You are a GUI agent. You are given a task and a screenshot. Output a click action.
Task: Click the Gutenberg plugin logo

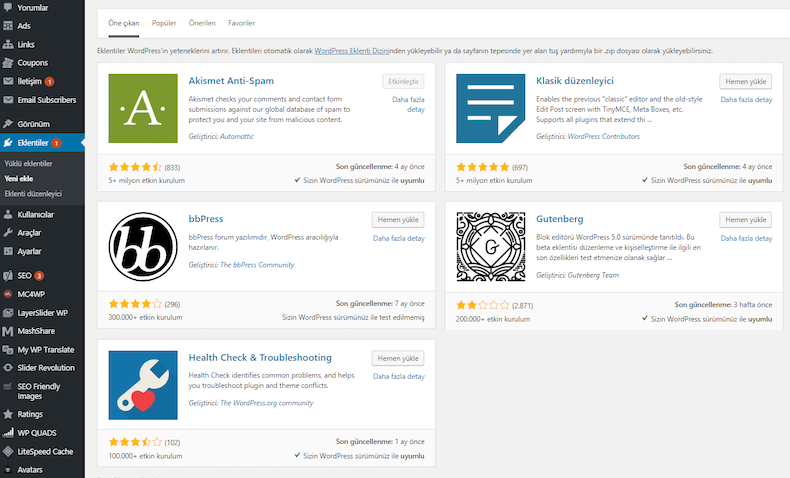491,247
